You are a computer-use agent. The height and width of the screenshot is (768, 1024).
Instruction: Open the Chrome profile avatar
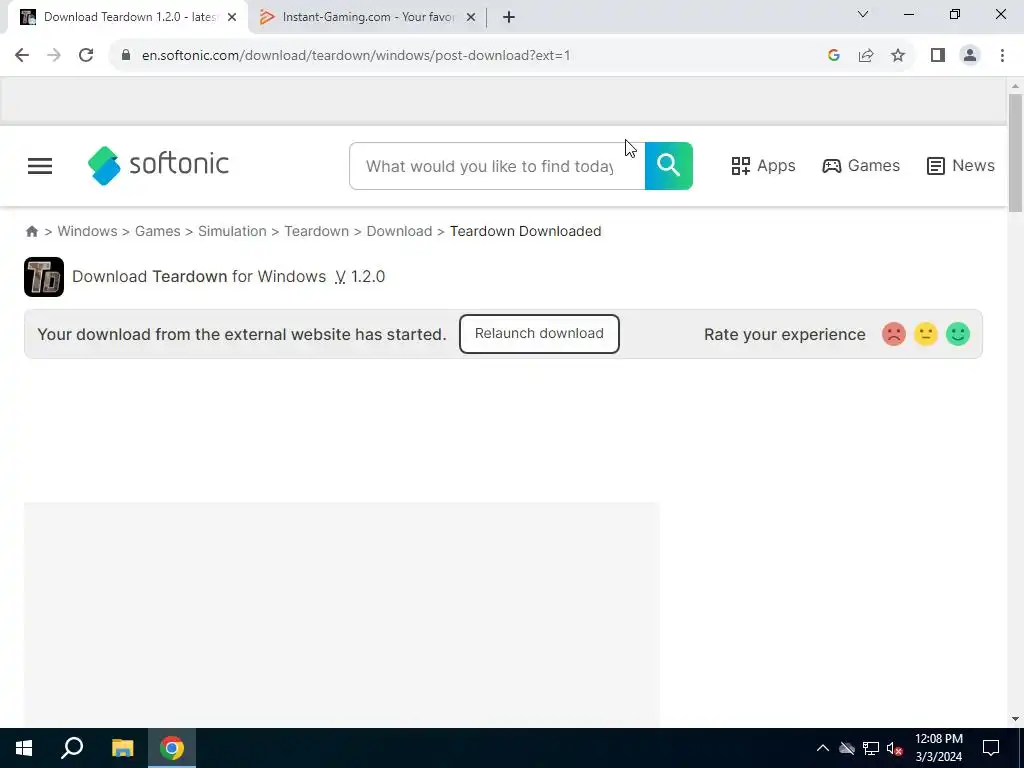click(970, 56)
